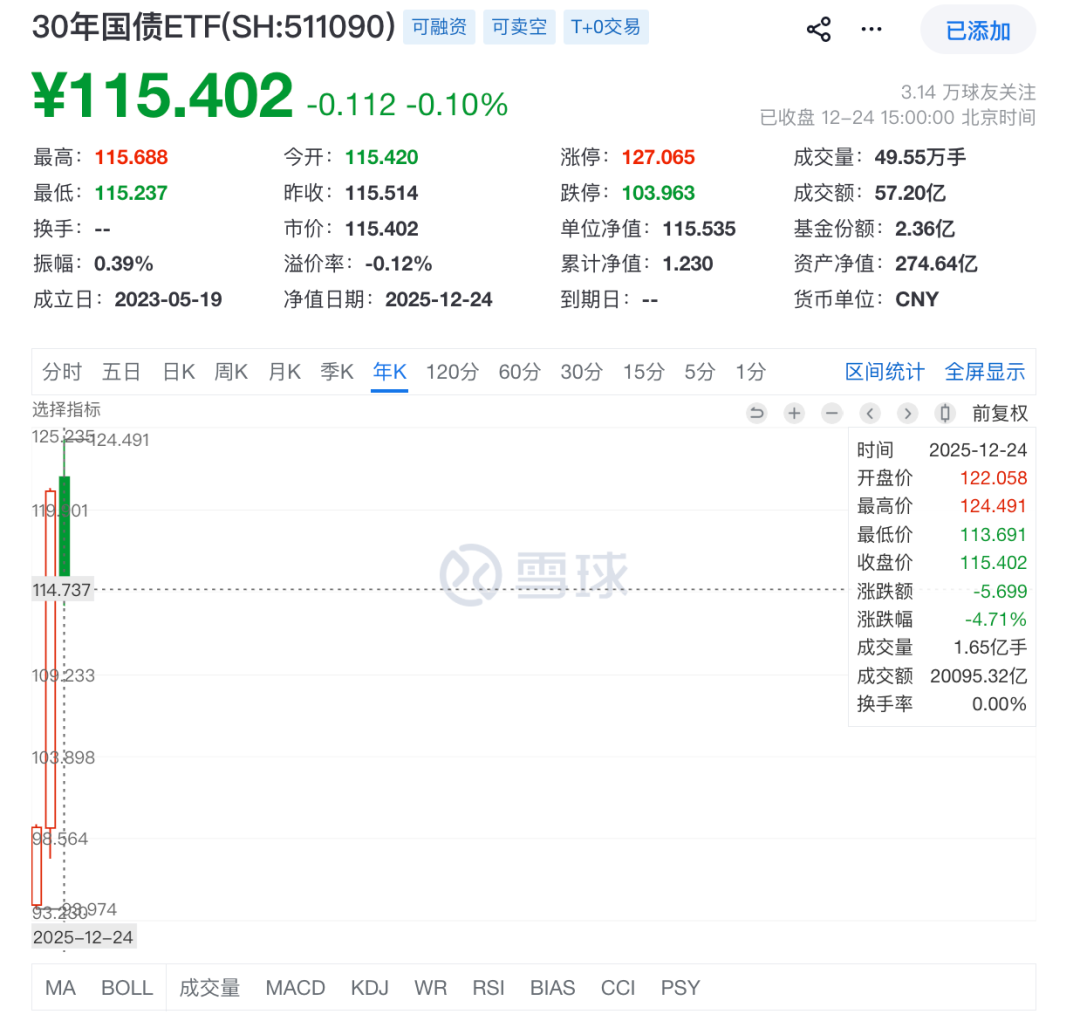Switch to the 30分 tab

[x=581, y=372]
